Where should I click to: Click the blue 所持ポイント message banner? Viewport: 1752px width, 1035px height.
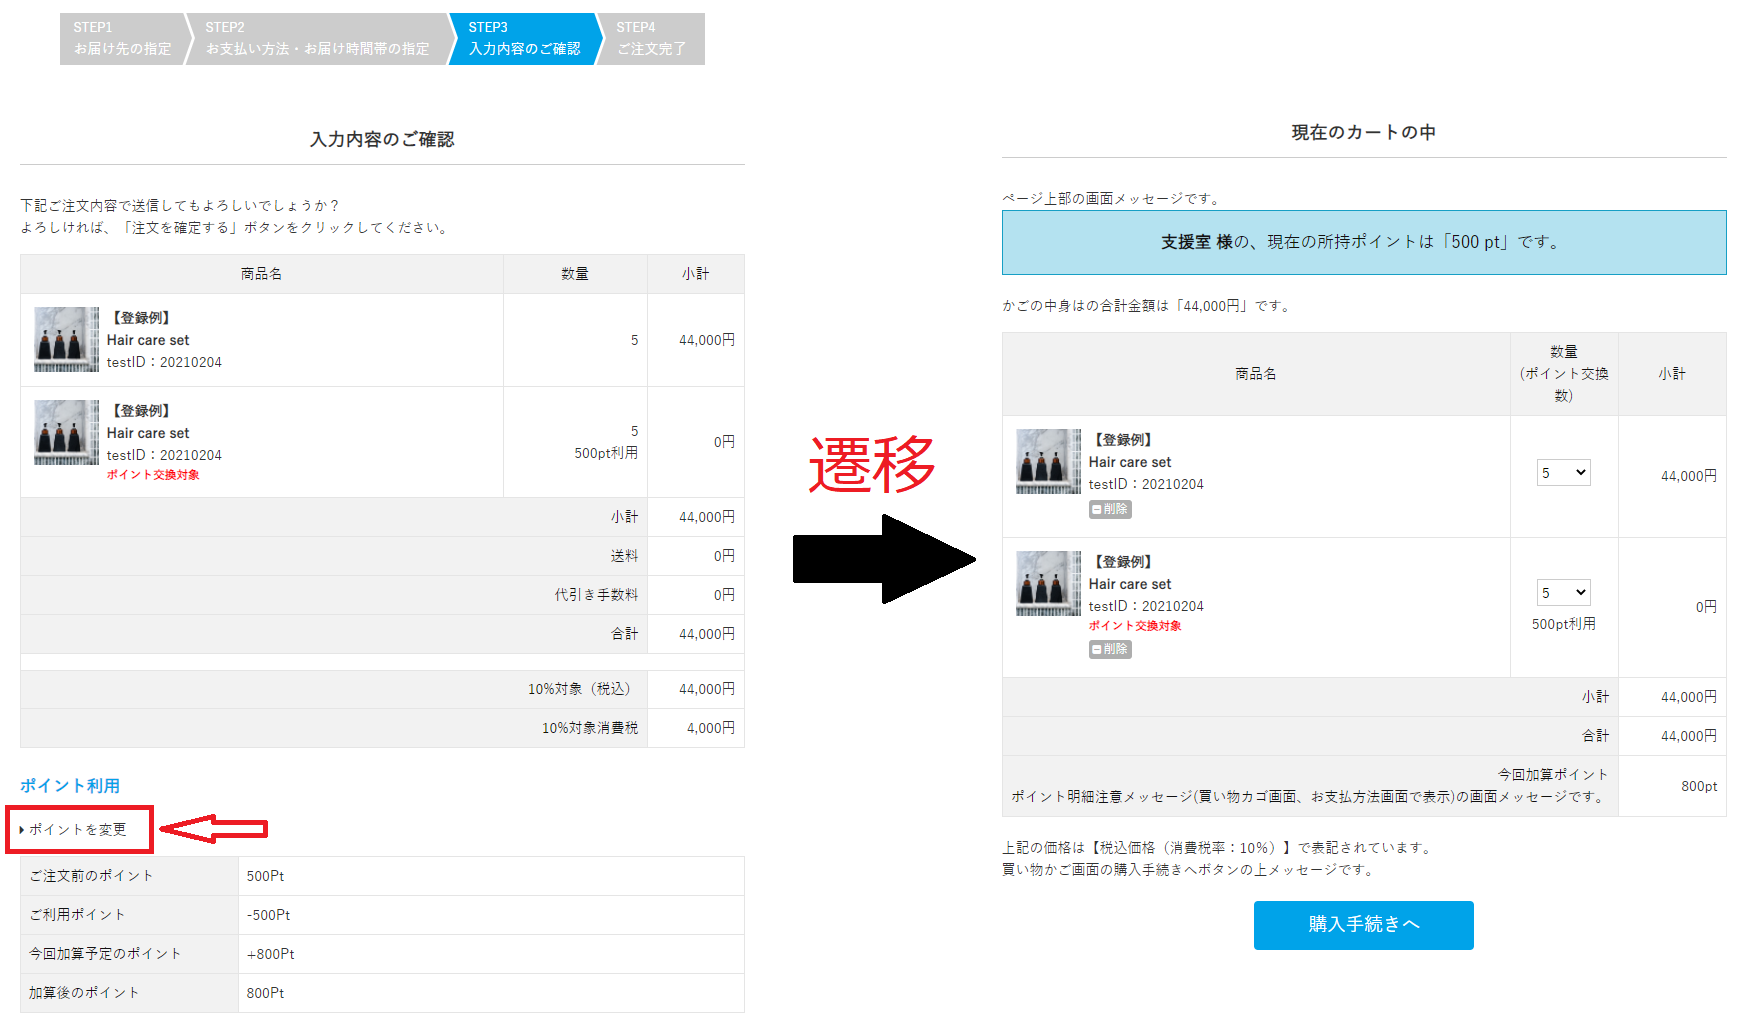pos(1364,242)
